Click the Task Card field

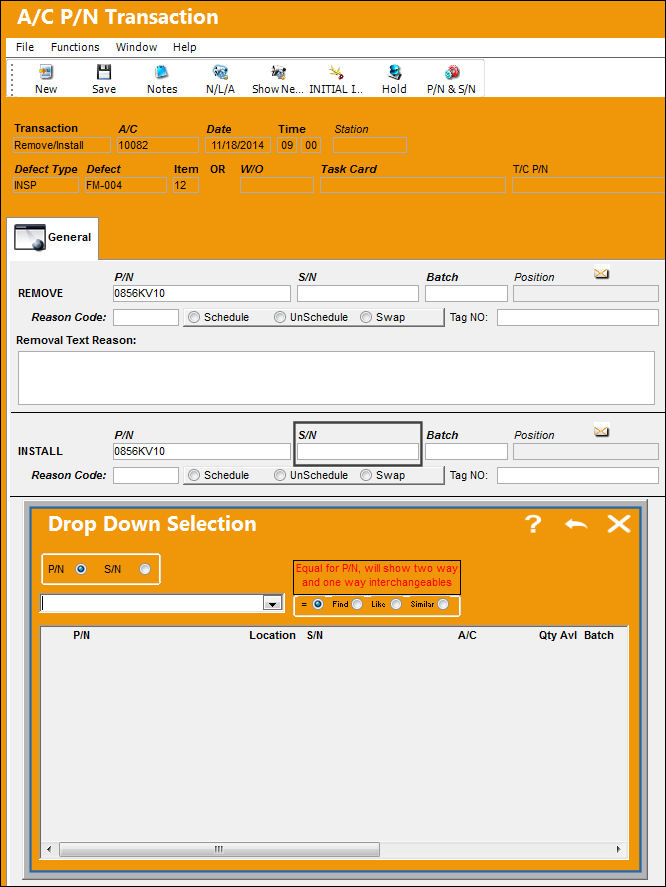click(x=413, y=185)
